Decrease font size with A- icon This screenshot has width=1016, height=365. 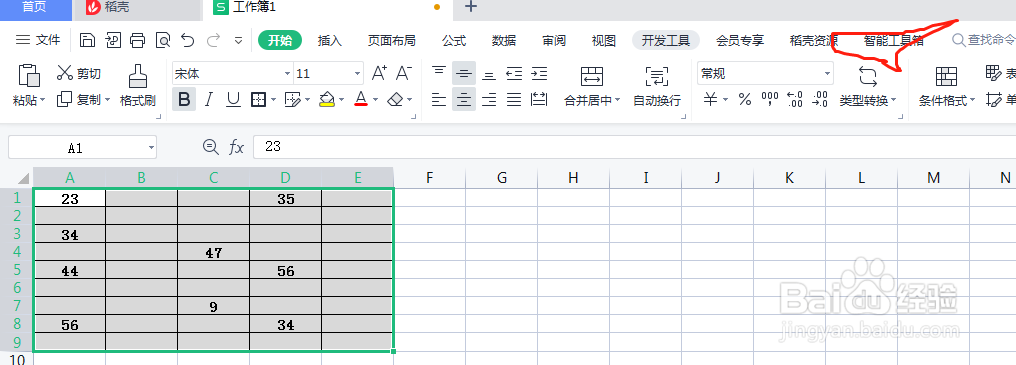pyautogui.click(x=404, y=73)
